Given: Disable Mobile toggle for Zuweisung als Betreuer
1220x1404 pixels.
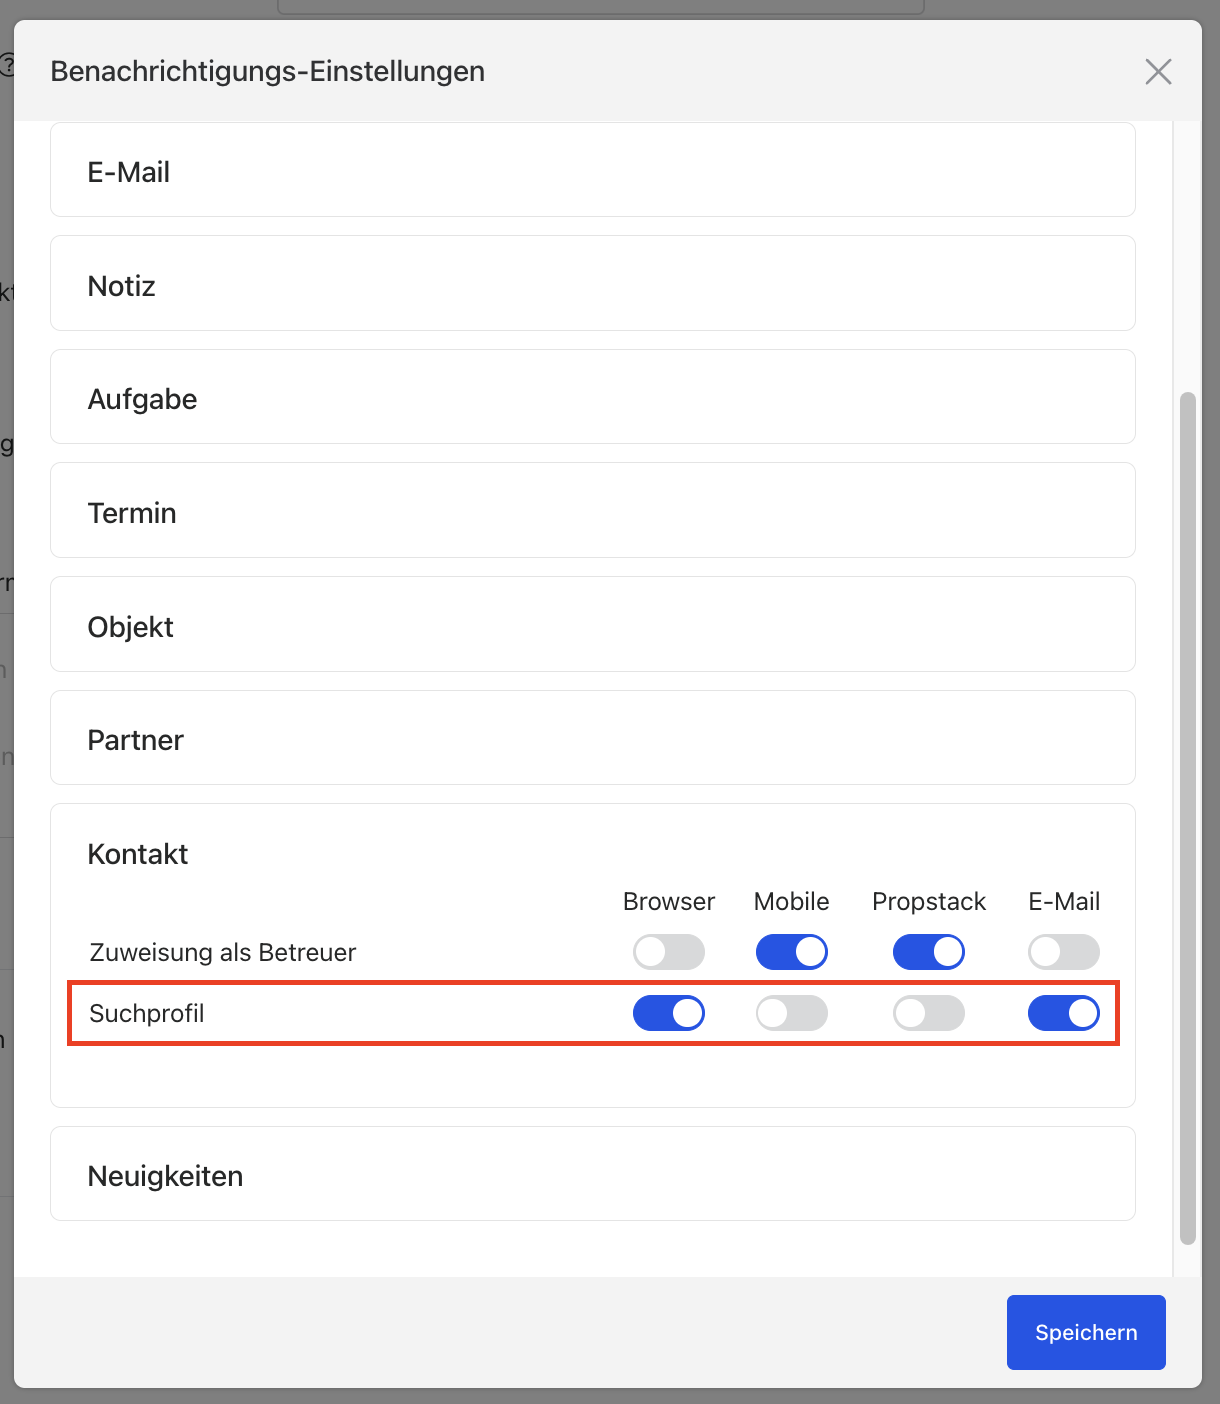Looking at the screenshot, I should pyautogui.click(x=791, y=952).
